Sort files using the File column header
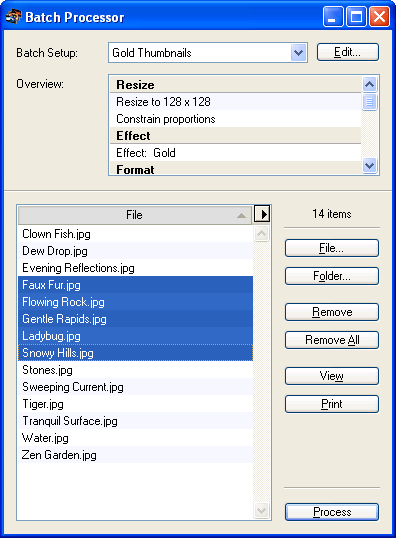The width and height of the screenshot is (396, 538). coord(135,215)
